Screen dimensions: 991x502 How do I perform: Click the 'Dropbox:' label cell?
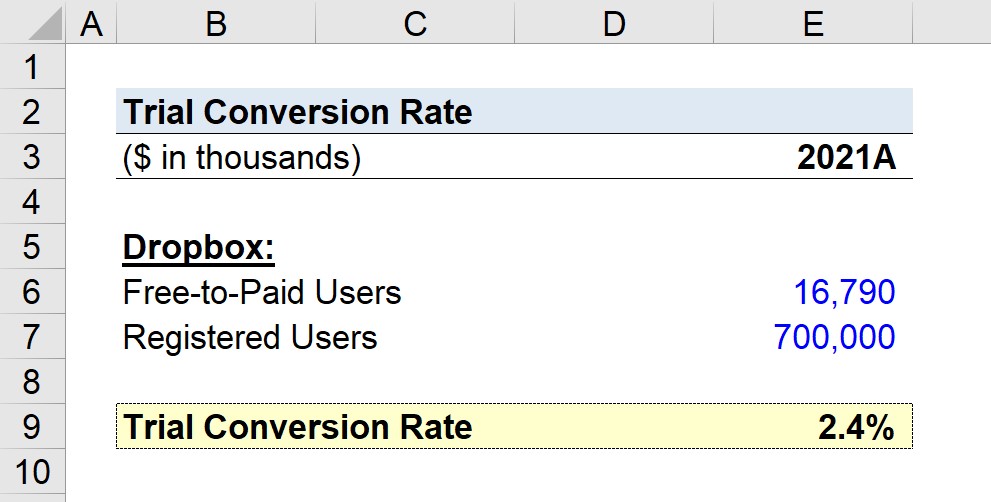198,247
